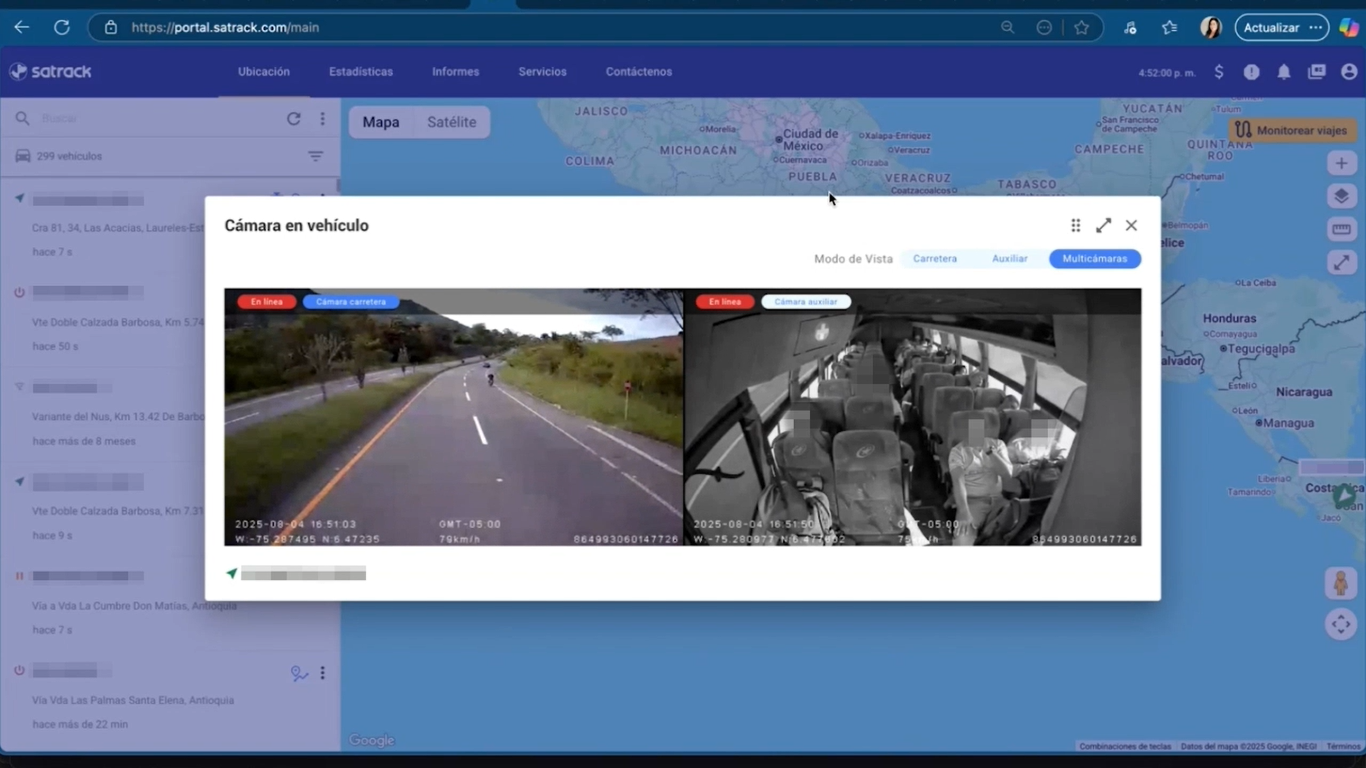Open vehicle list three-dot menu
Image resolution: width=1366 pixels, height=768 pixels.
click(x=322, y=119)
